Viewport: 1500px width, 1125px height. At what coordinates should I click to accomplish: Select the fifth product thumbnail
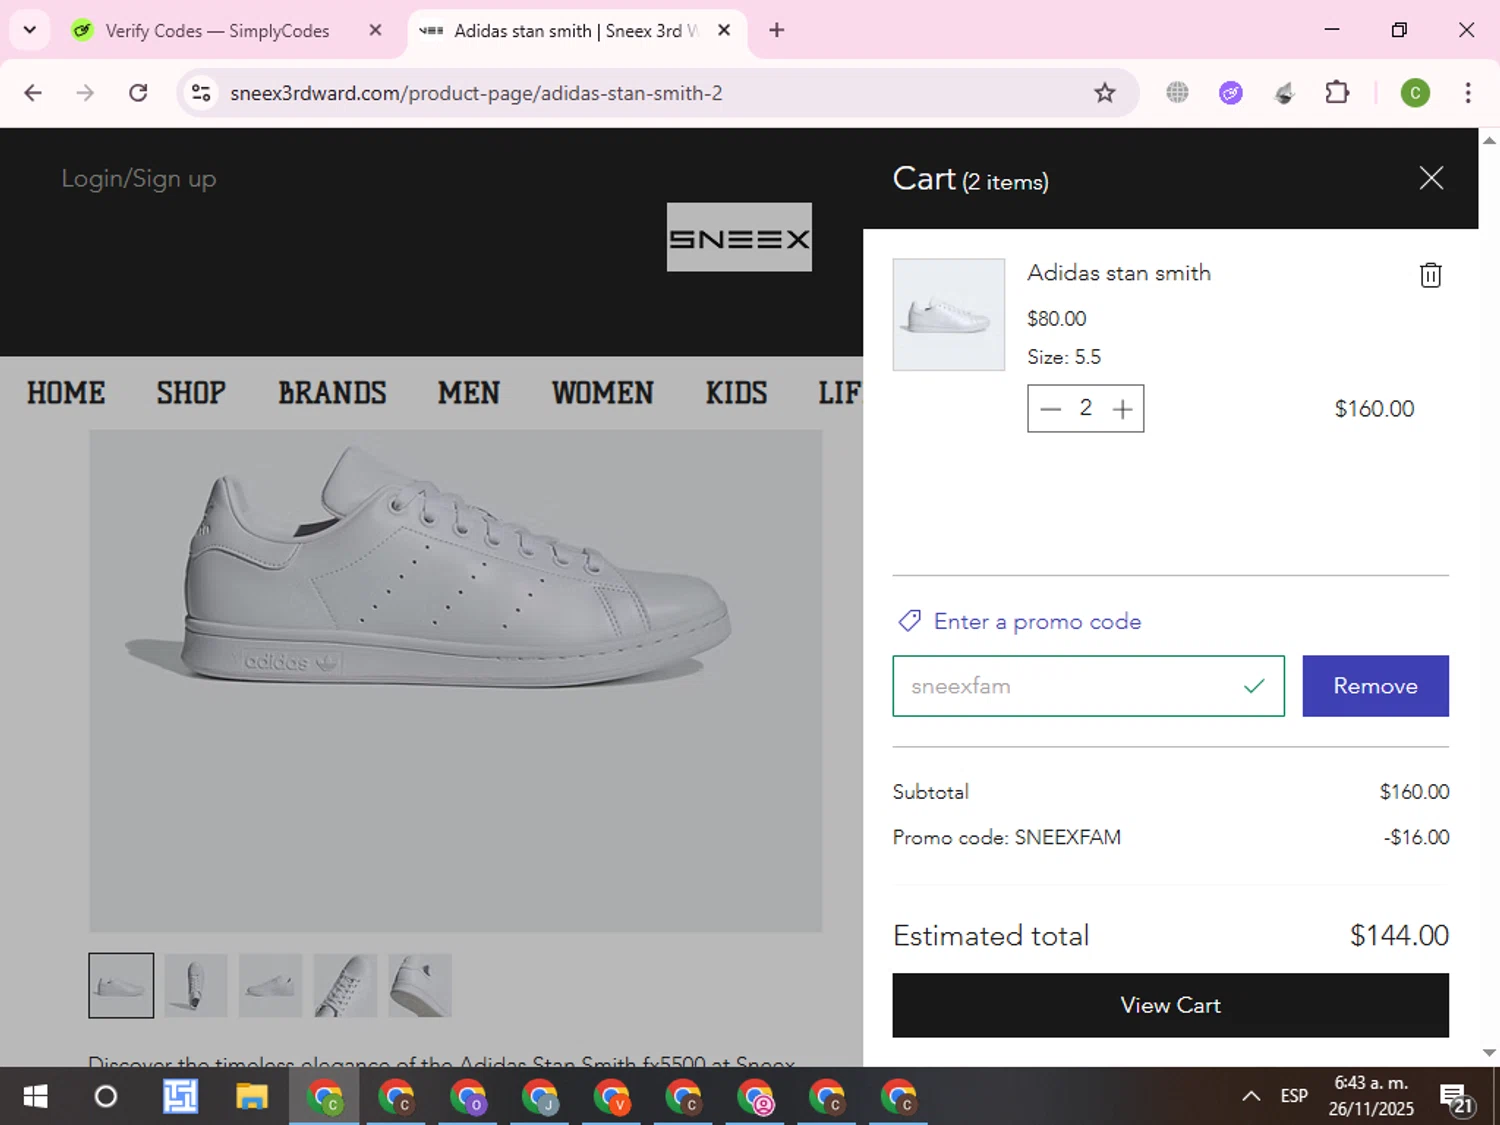[x=420, y=985]
